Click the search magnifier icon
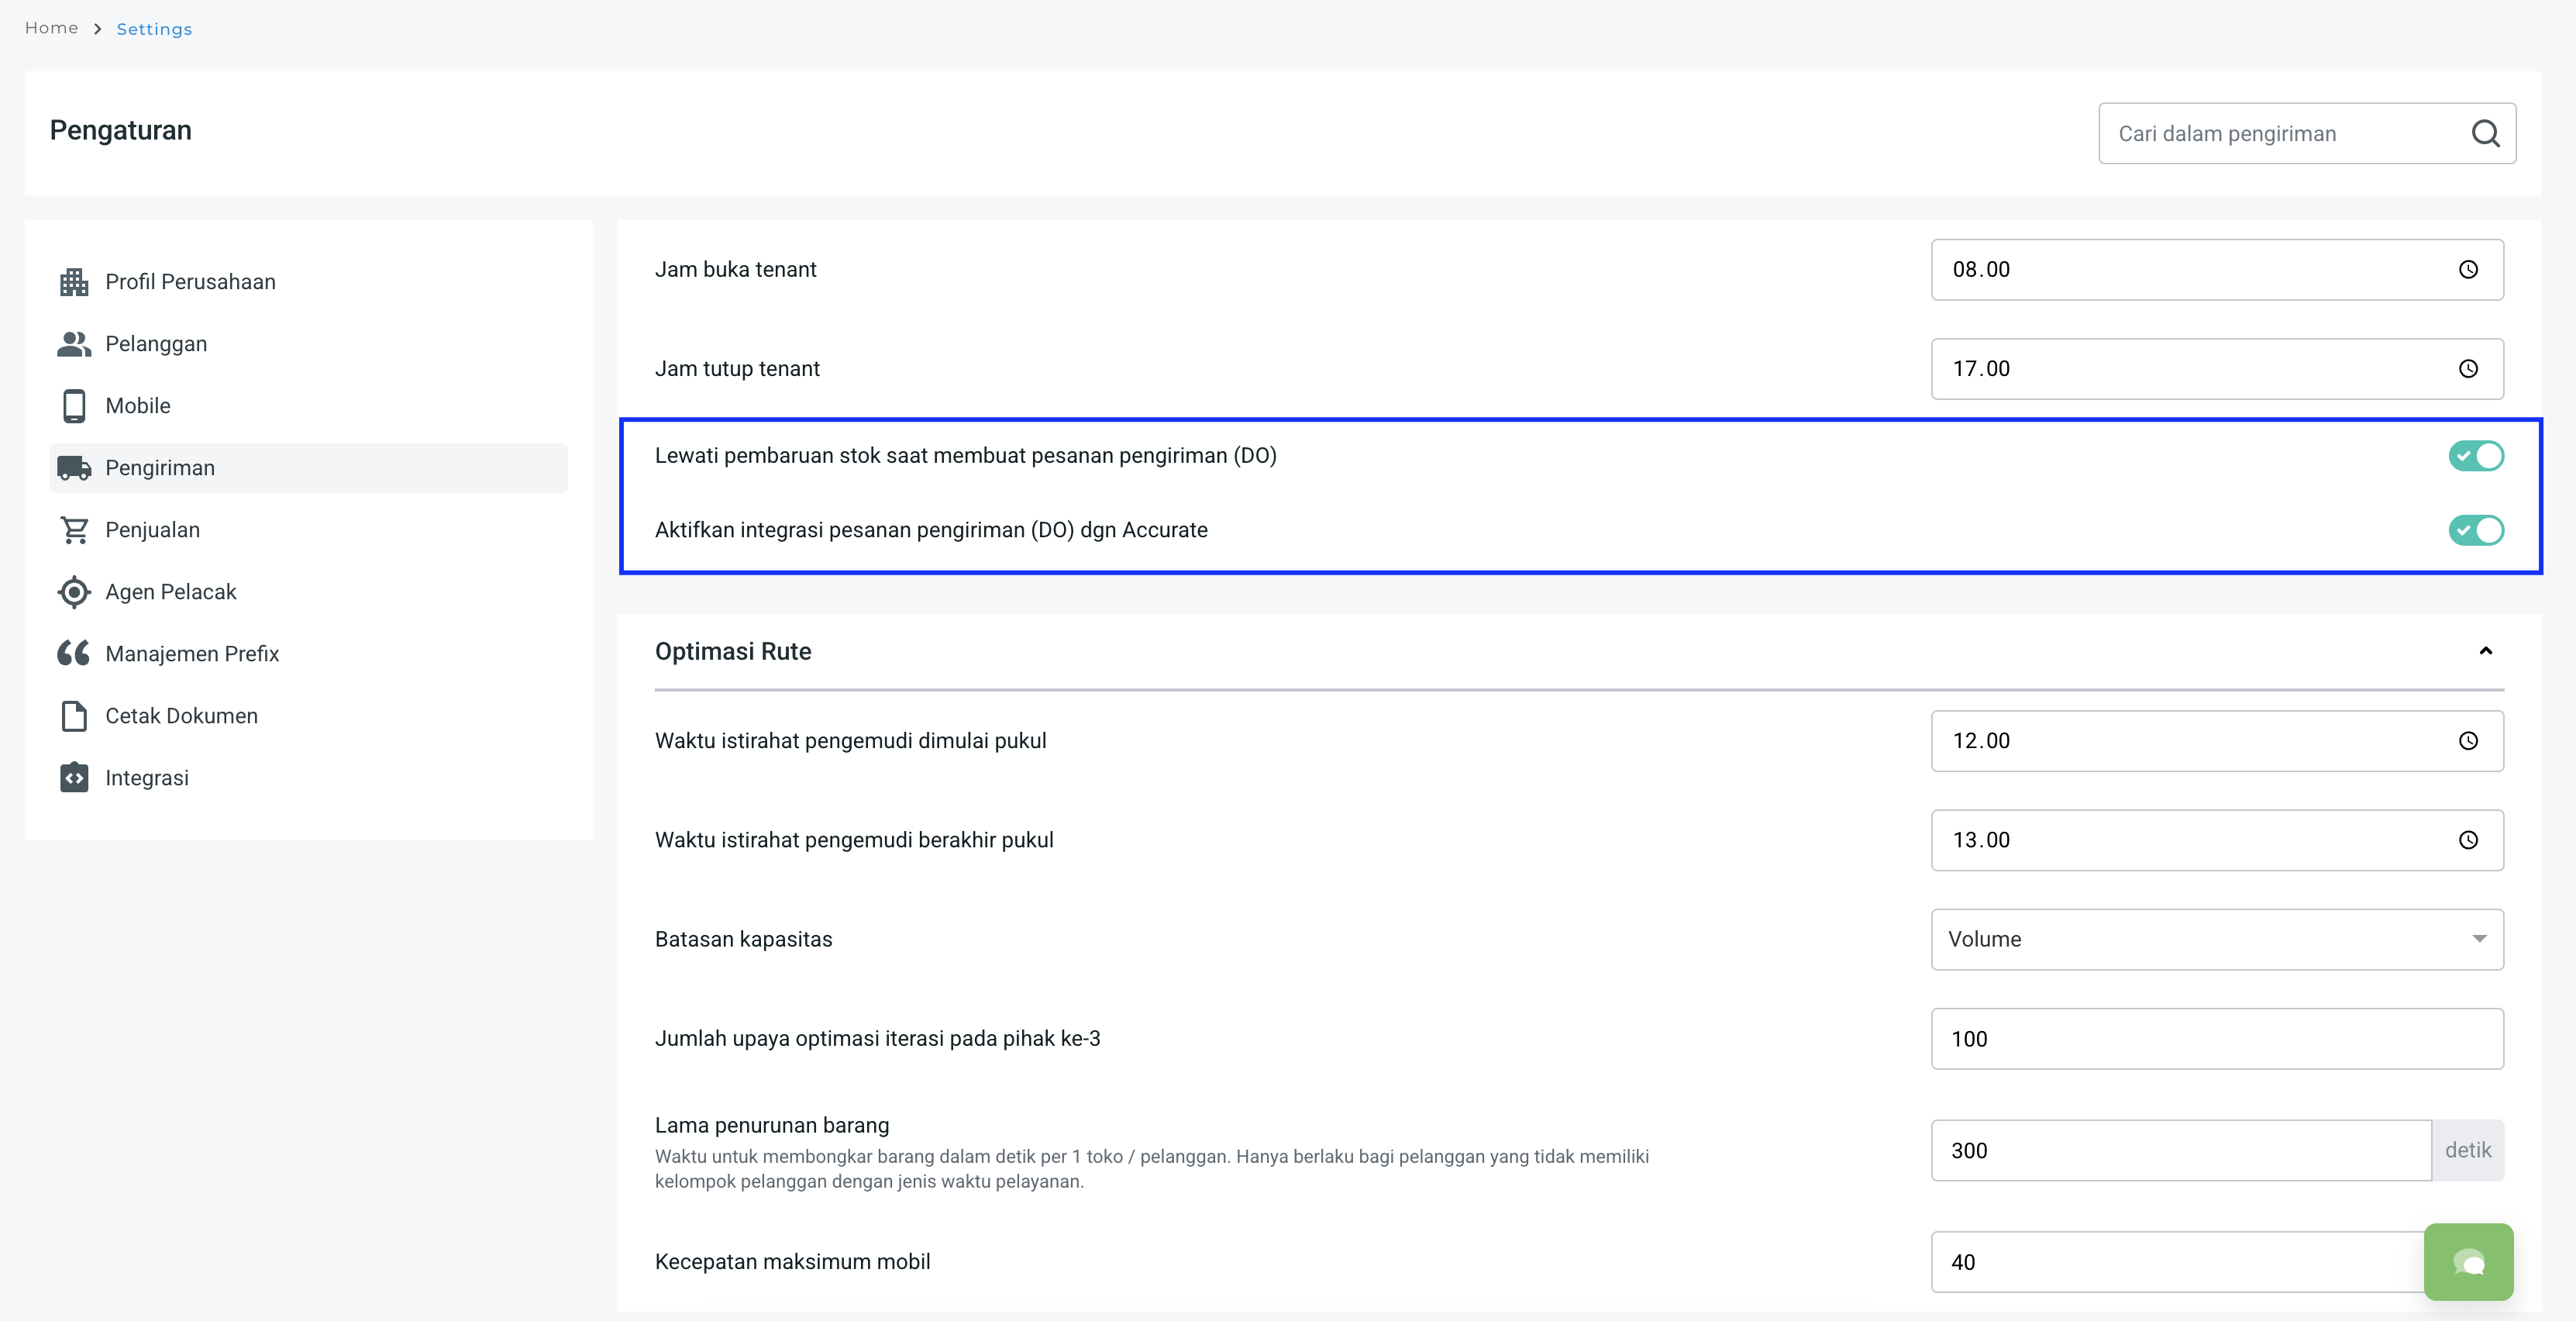The width and height of the screenshot is (2576, 1321). [2485, 133]
